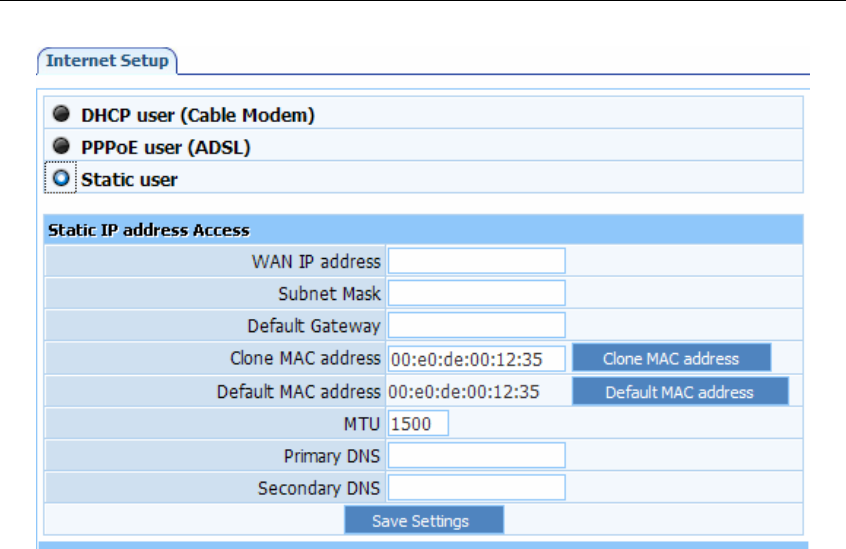
Task: Click the WAN IP address input field
Action: pos(476,261)
